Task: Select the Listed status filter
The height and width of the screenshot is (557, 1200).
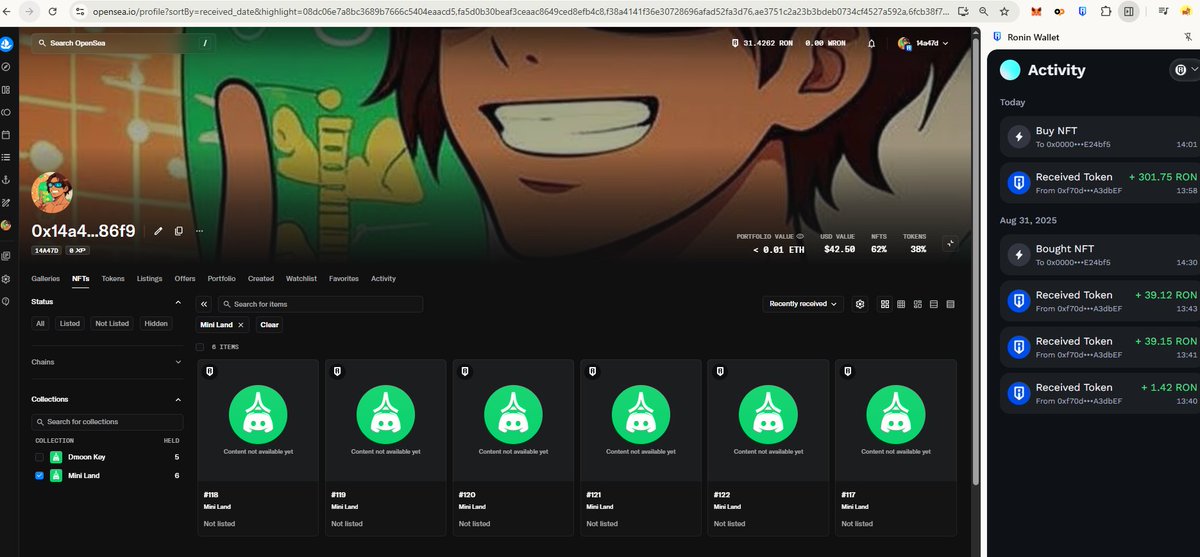Action: coord(70,324)
